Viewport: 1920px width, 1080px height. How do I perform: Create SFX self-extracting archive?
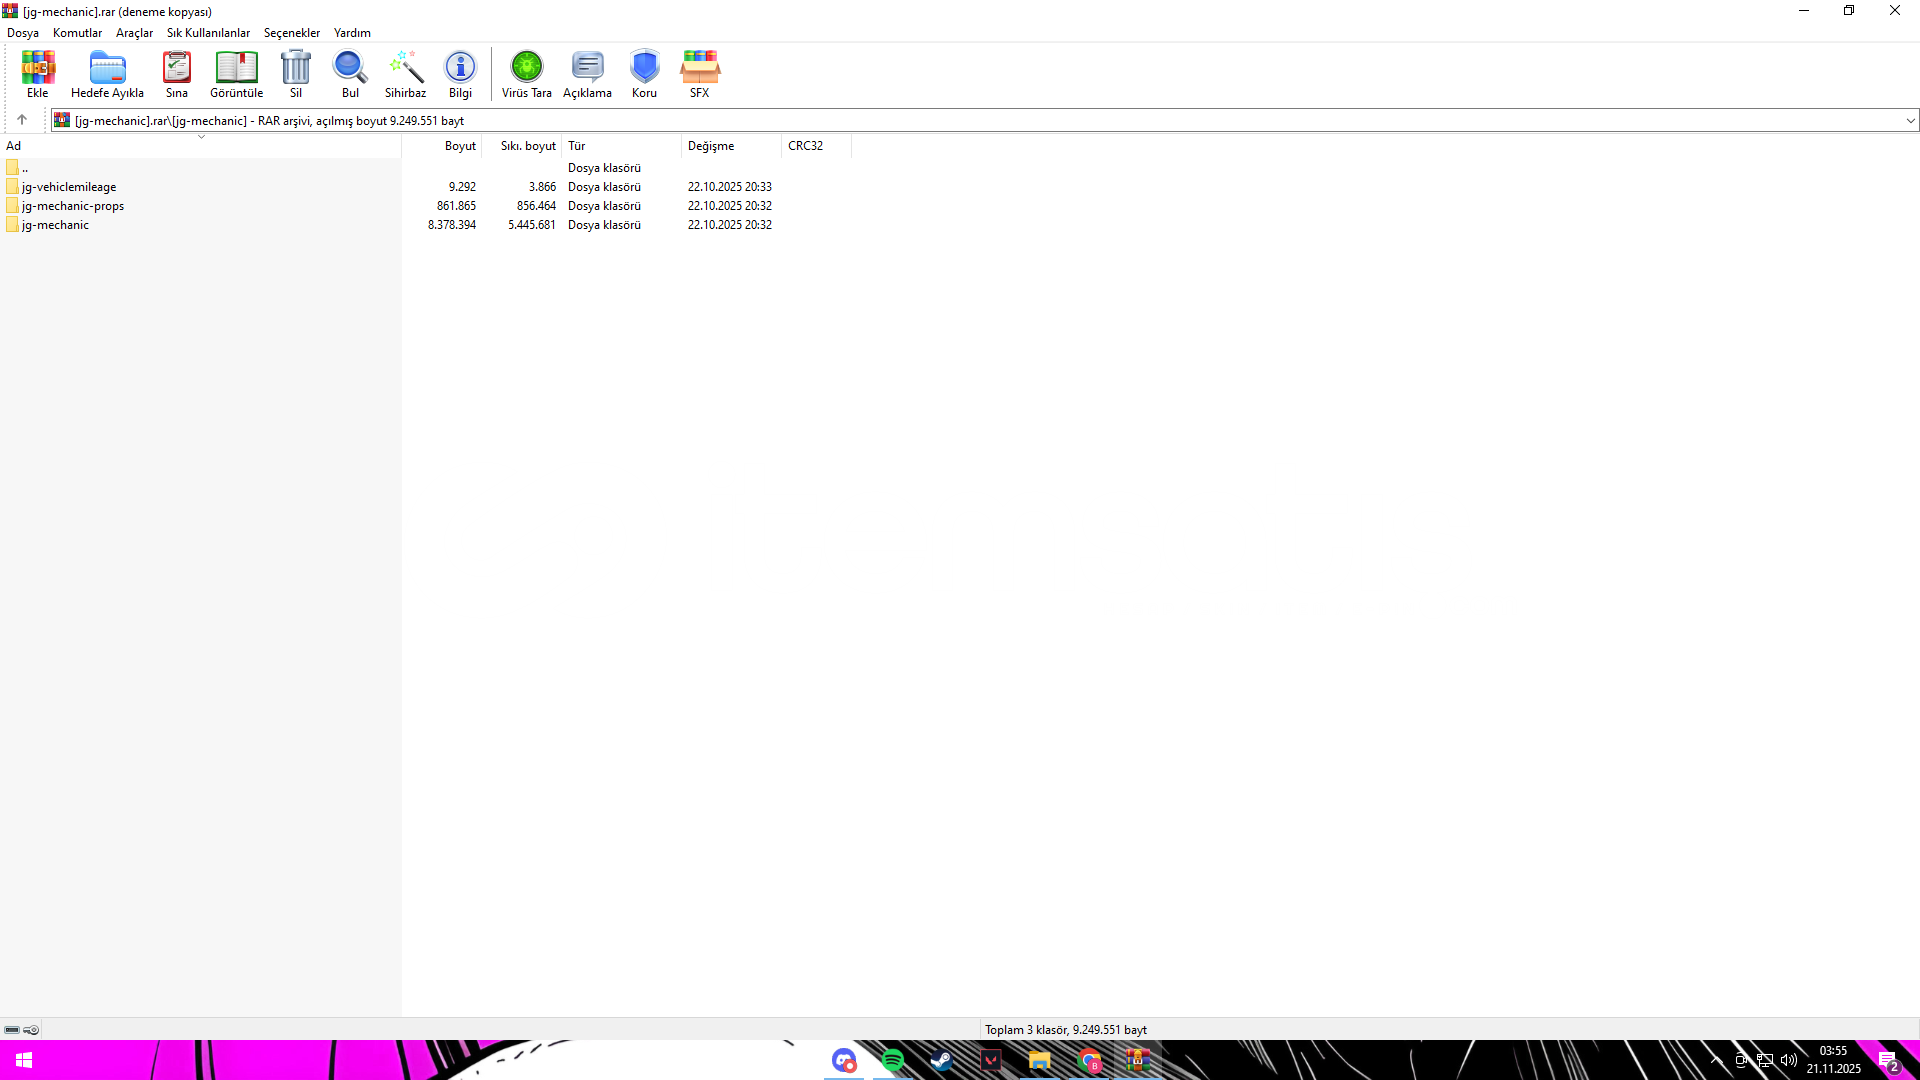point(699,68)
